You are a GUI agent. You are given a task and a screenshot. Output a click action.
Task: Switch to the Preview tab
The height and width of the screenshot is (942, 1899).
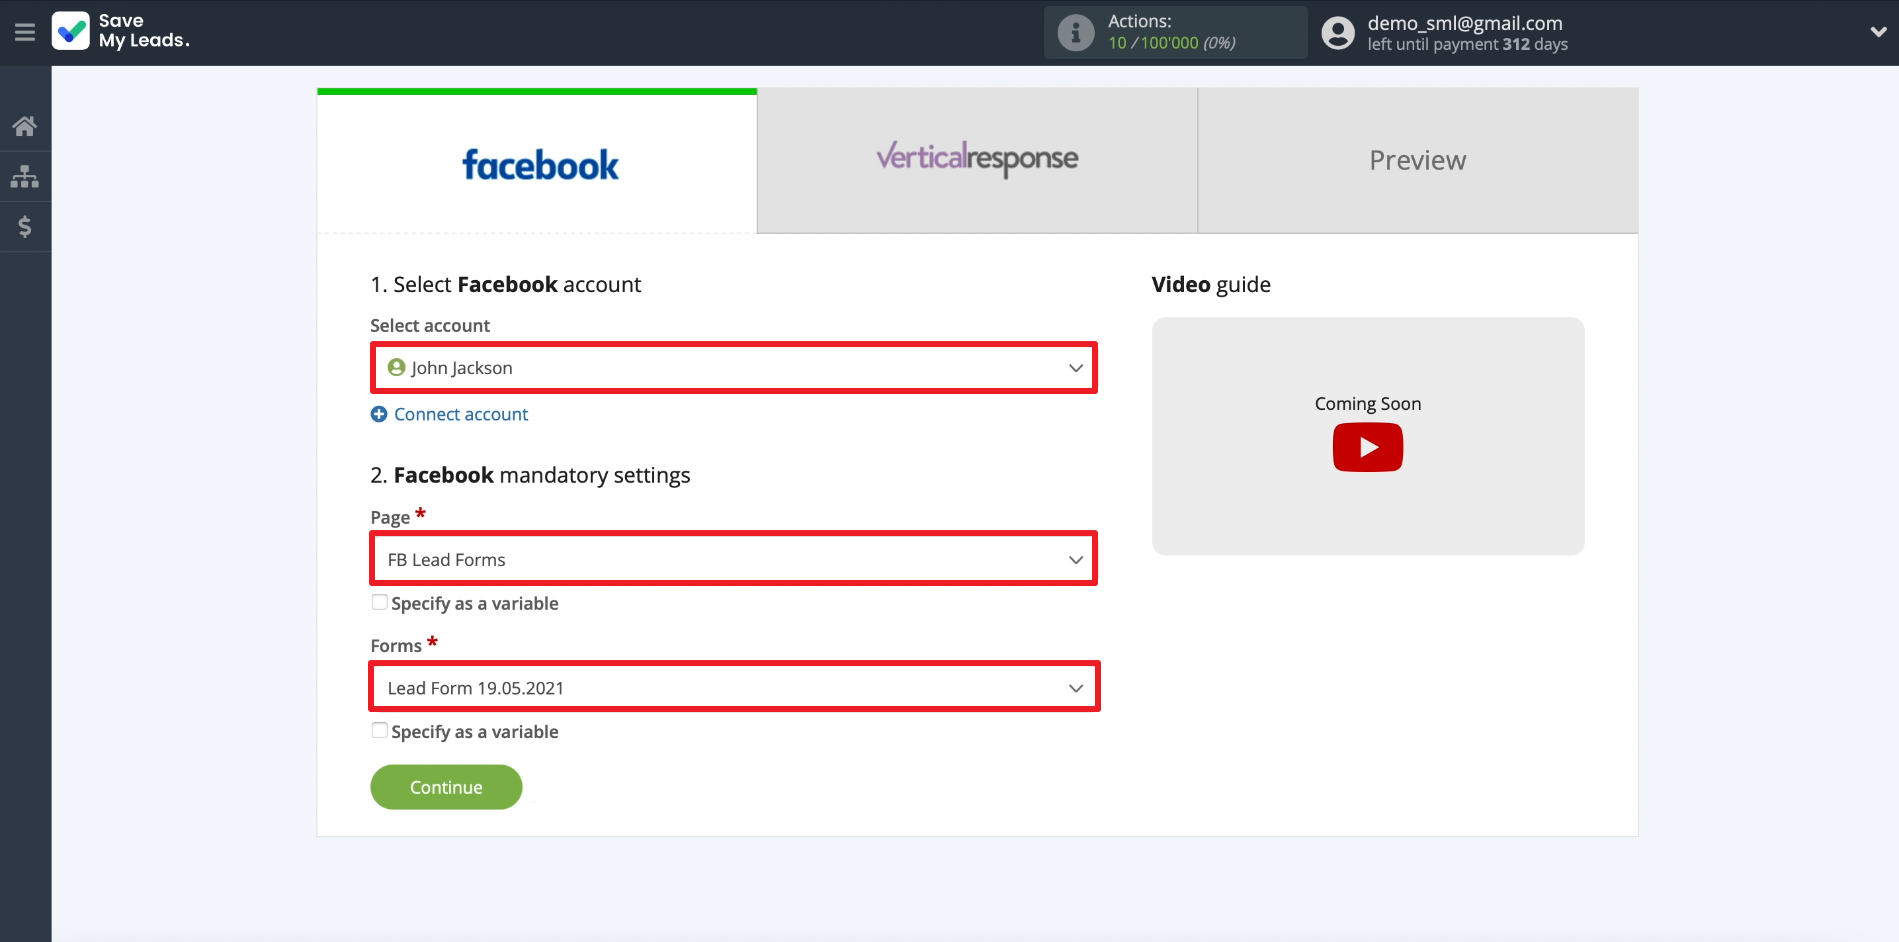click(x=1417, y=160)
